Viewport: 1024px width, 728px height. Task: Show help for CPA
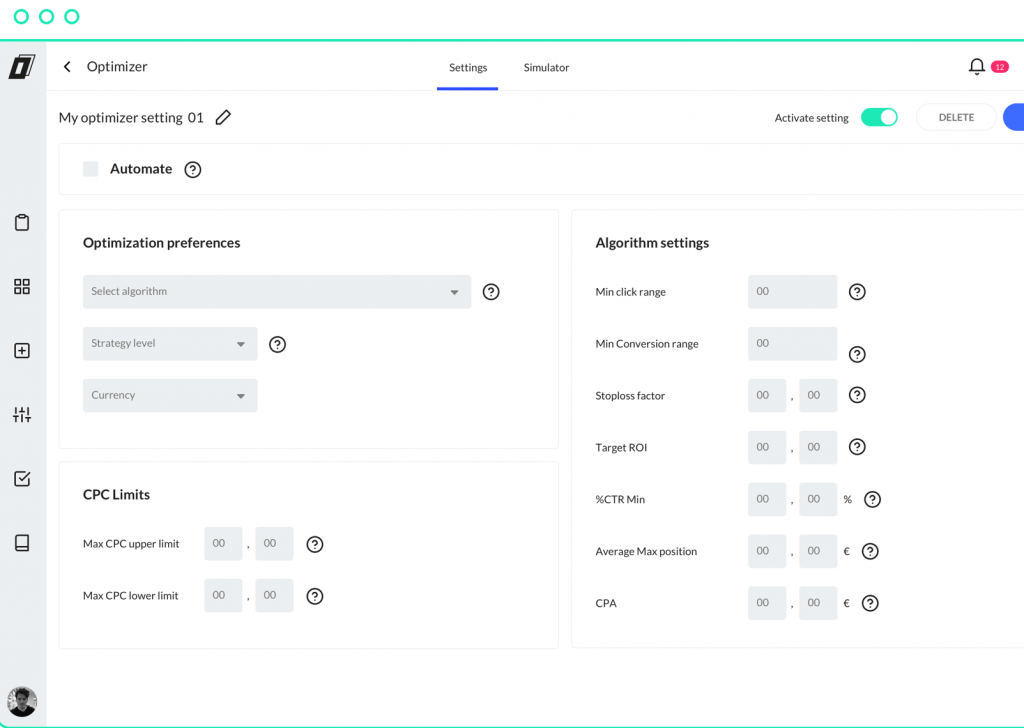point(870,603)
